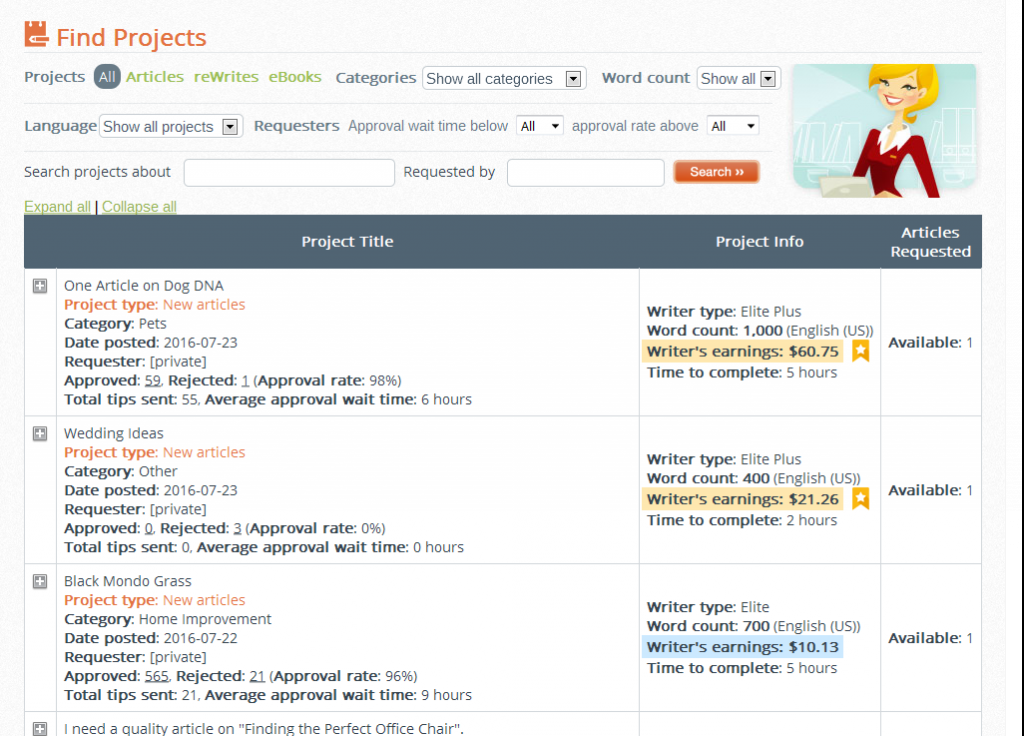Click into the "Search projects about" field
The image size is (1024, 736).
click(x=288, y=172)
